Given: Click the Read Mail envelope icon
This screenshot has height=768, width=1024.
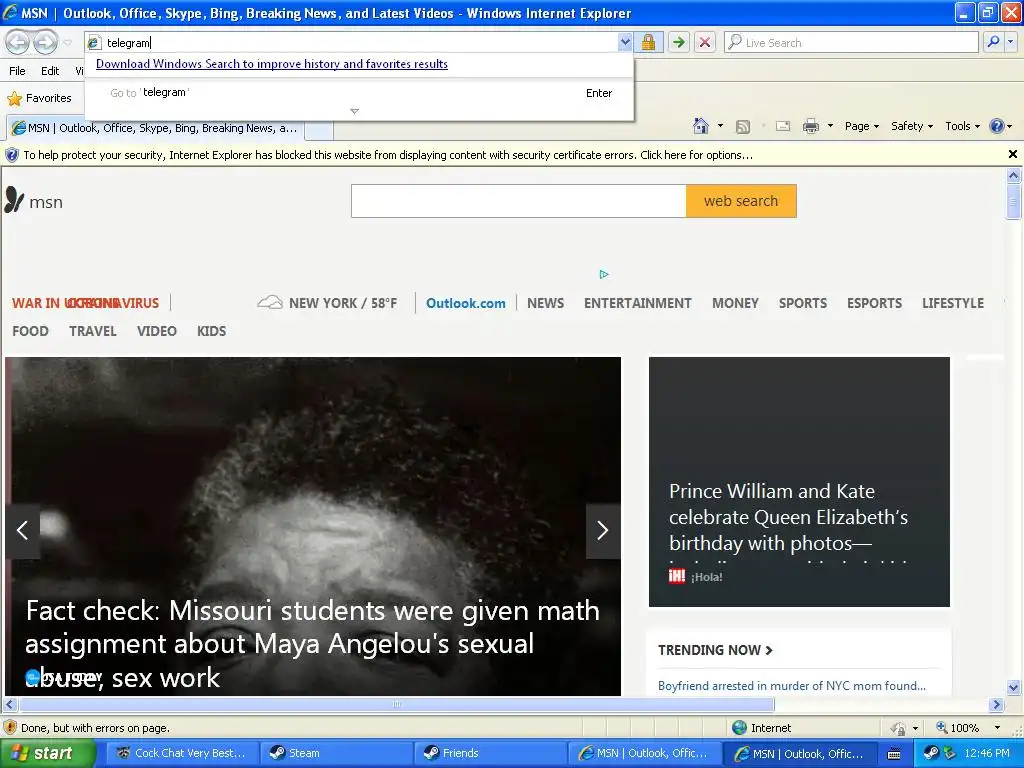Looking at the screenshot, I should coord(783,126).
